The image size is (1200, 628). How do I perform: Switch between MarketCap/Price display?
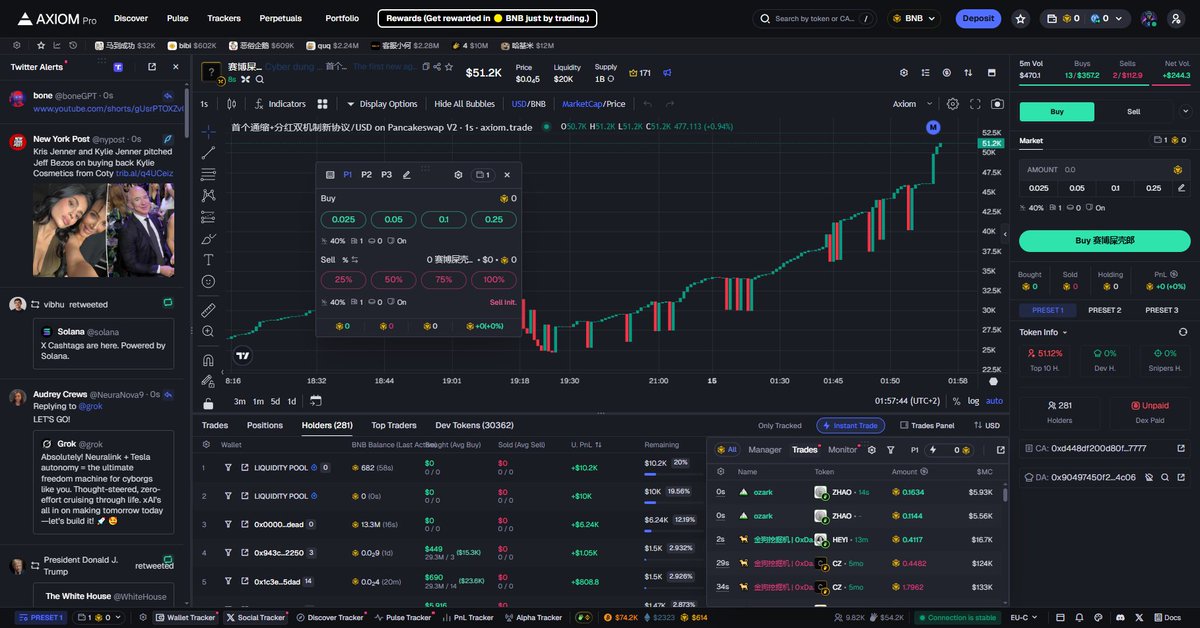593,104
